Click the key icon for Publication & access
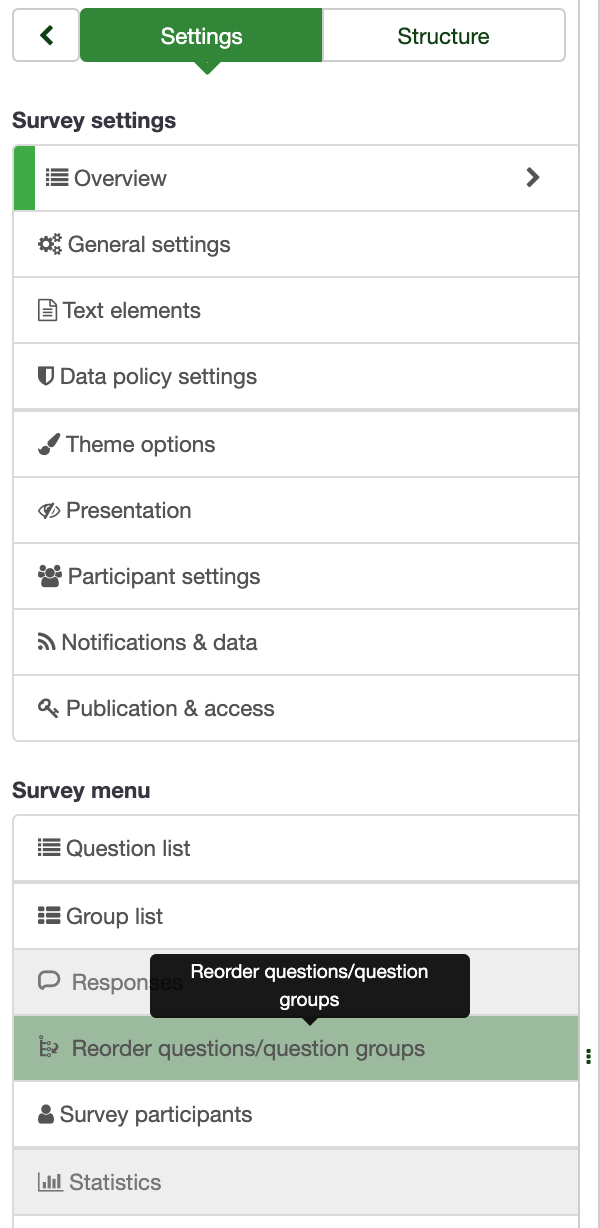This screenshot has width=600, height=1228. 48,709
